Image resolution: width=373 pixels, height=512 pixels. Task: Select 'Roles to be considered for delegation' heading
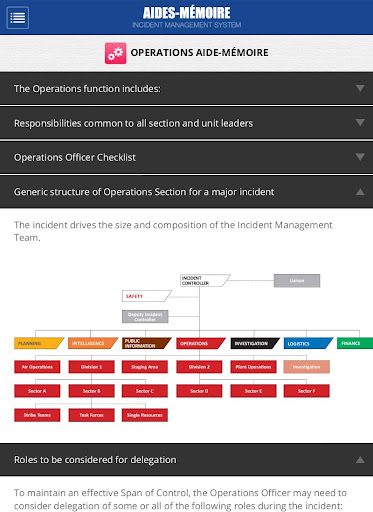pyautogui.click(x=95, y=460)
